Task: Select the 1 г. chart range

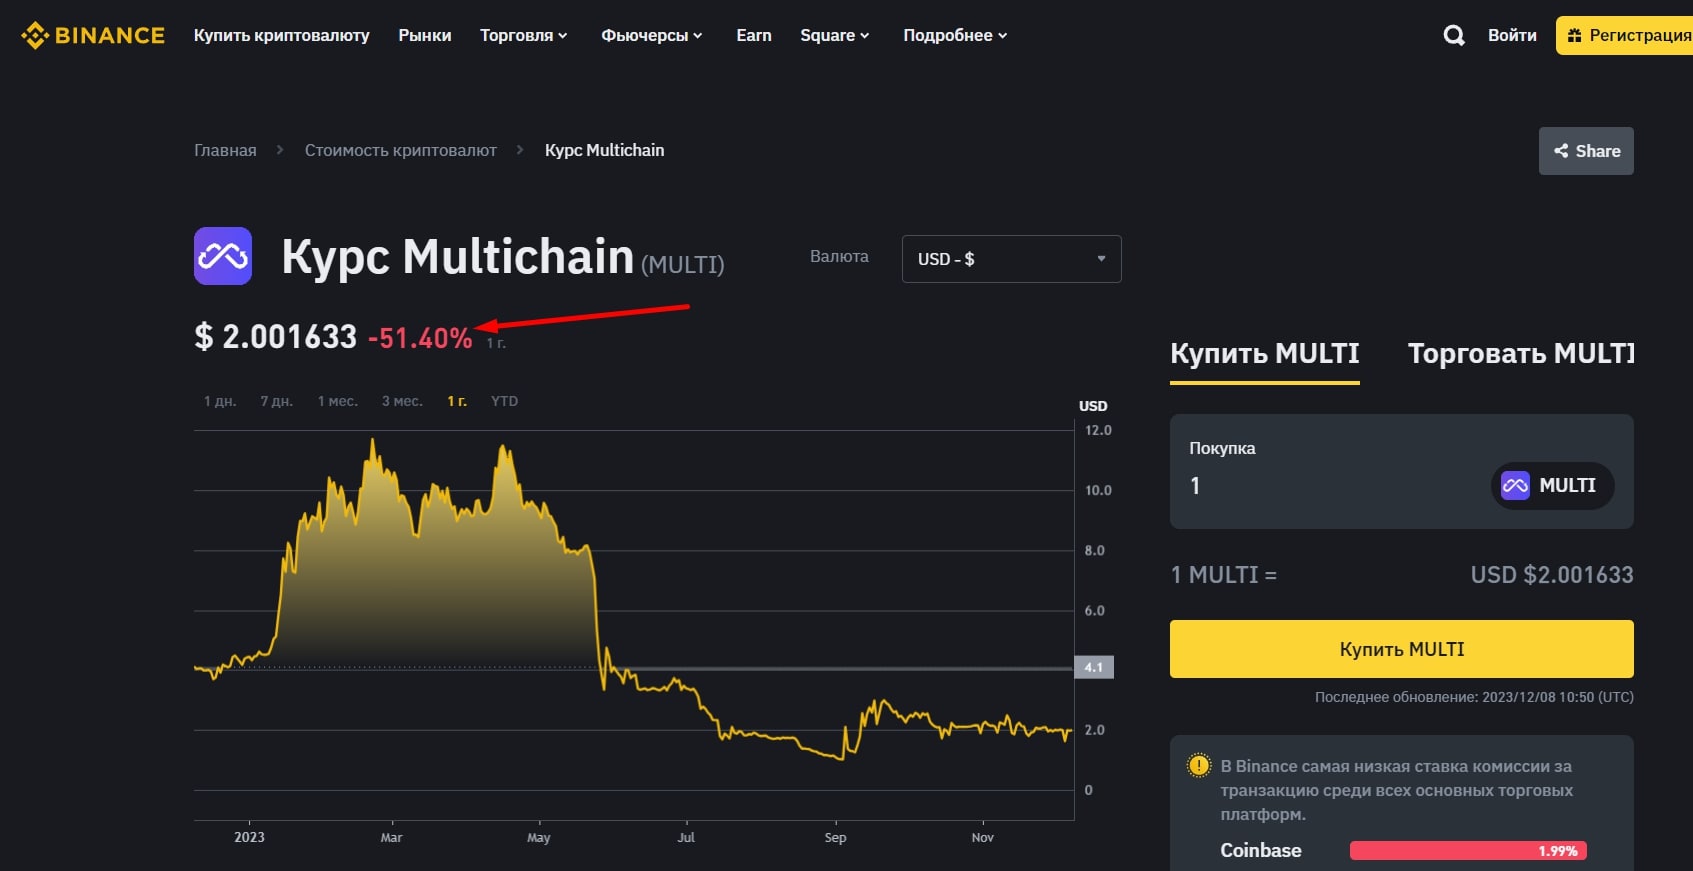Action: [457, 401]
